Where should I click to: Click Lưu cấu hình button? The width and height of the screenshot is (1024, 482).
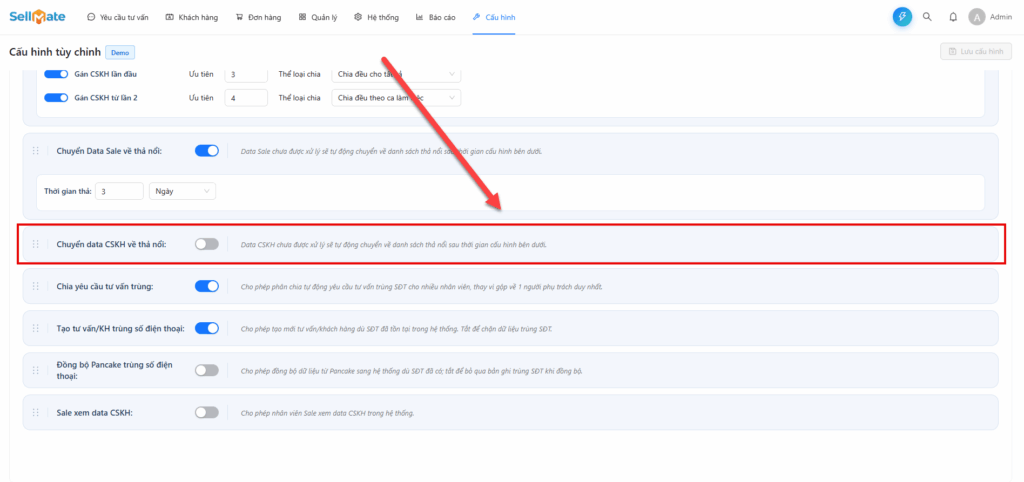pos(976,52)
